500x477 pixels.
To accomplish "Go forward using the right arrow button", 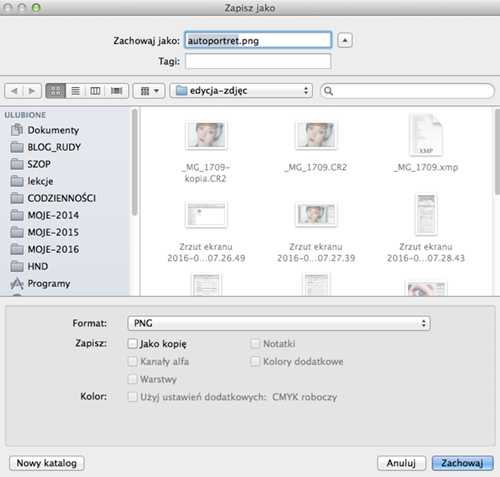I will pyautogui.click(x=32, y=91).
